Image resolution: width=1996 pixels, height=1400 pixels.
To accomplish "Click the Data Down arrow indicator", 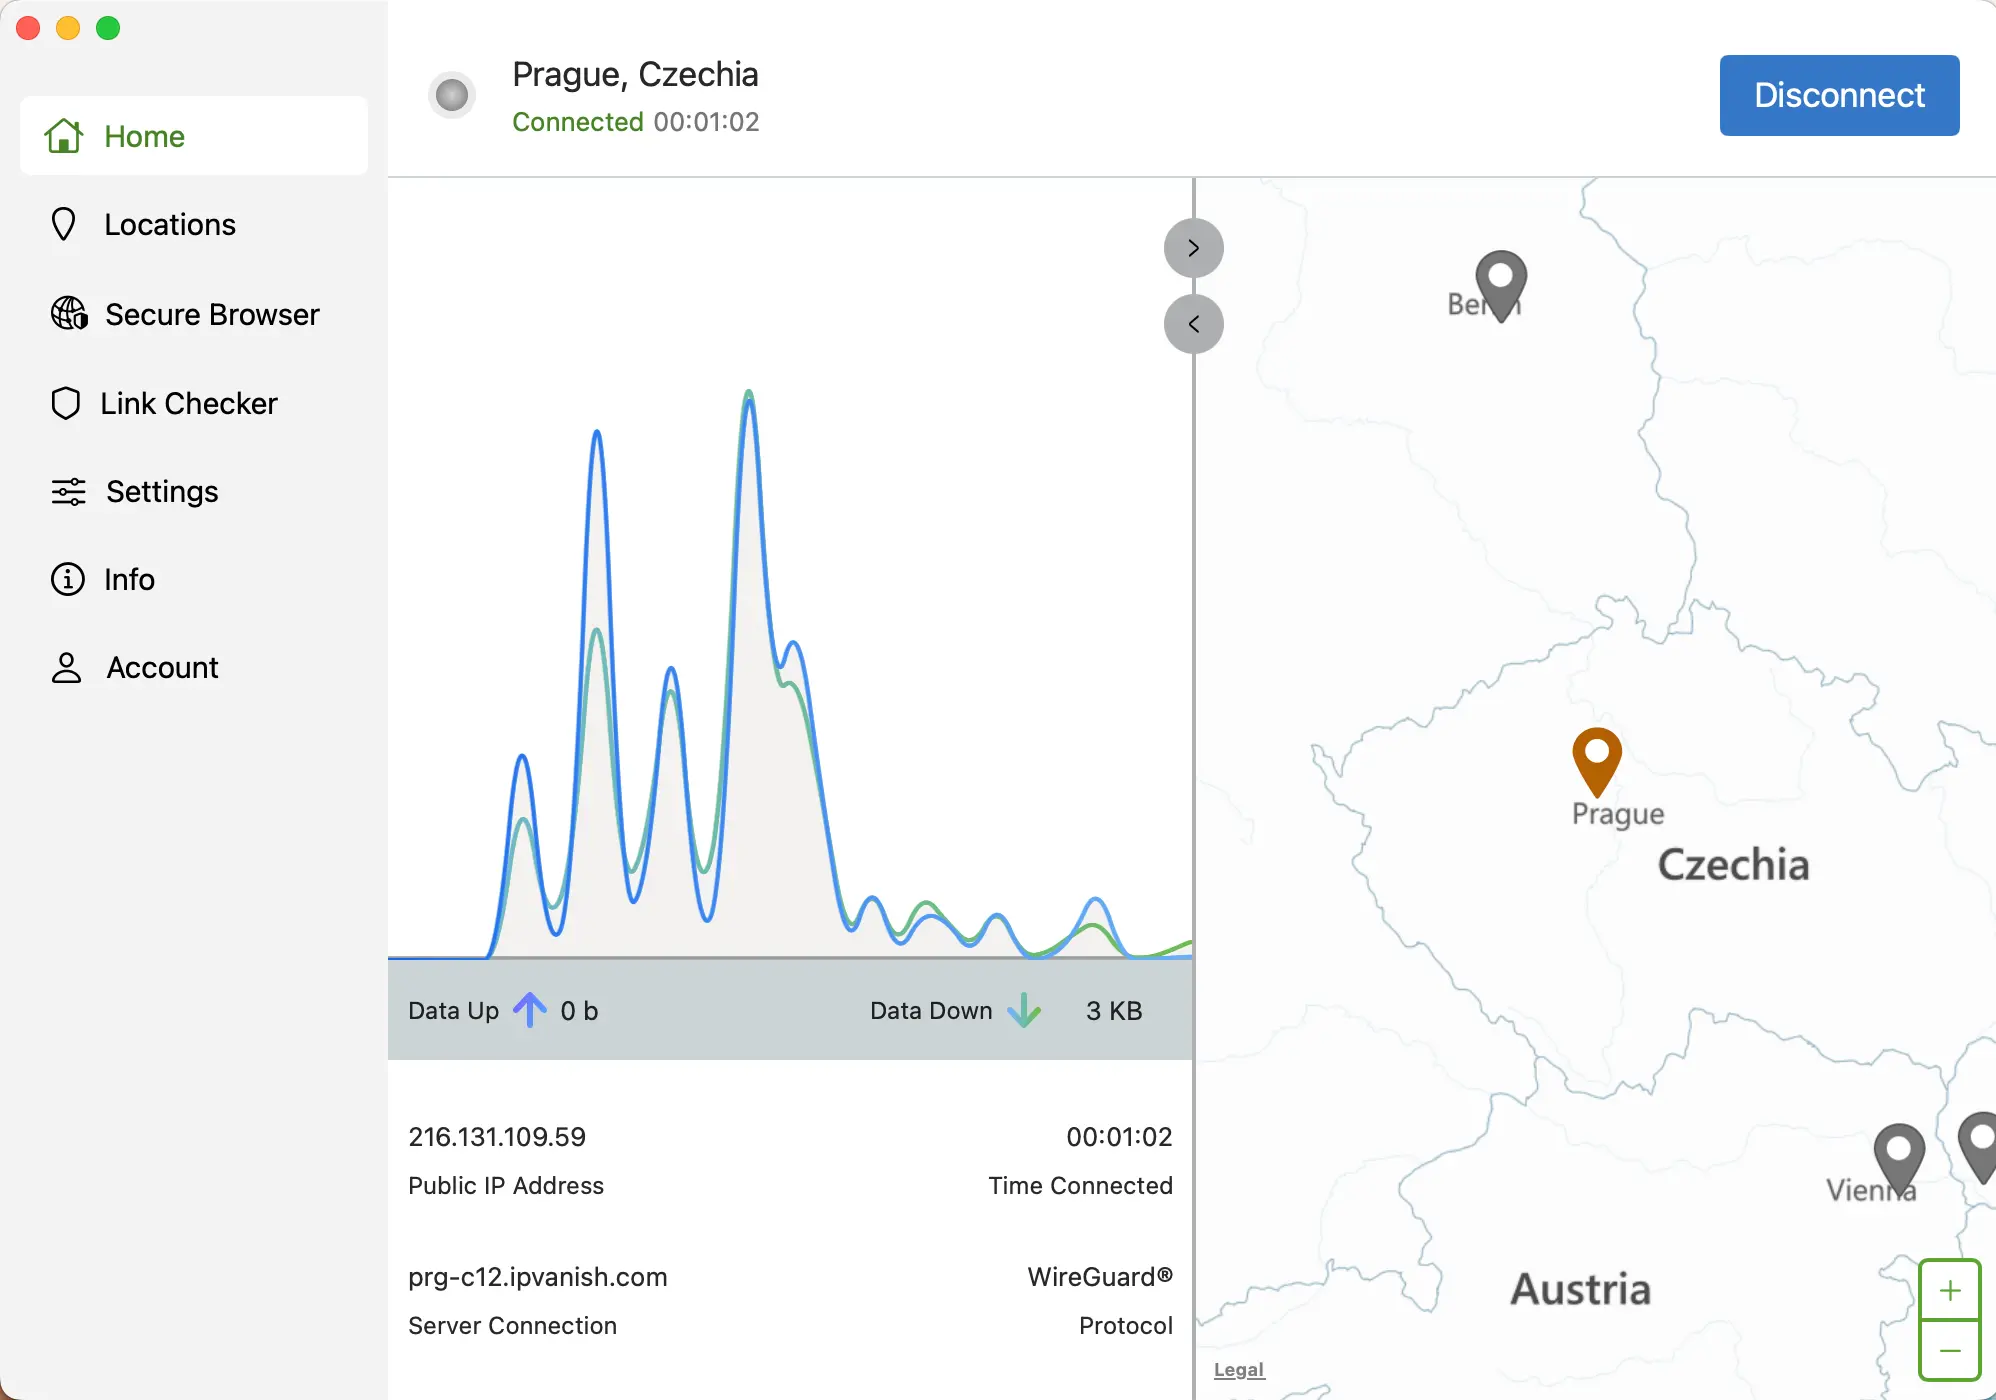I will click(x=1024, y=1010).
